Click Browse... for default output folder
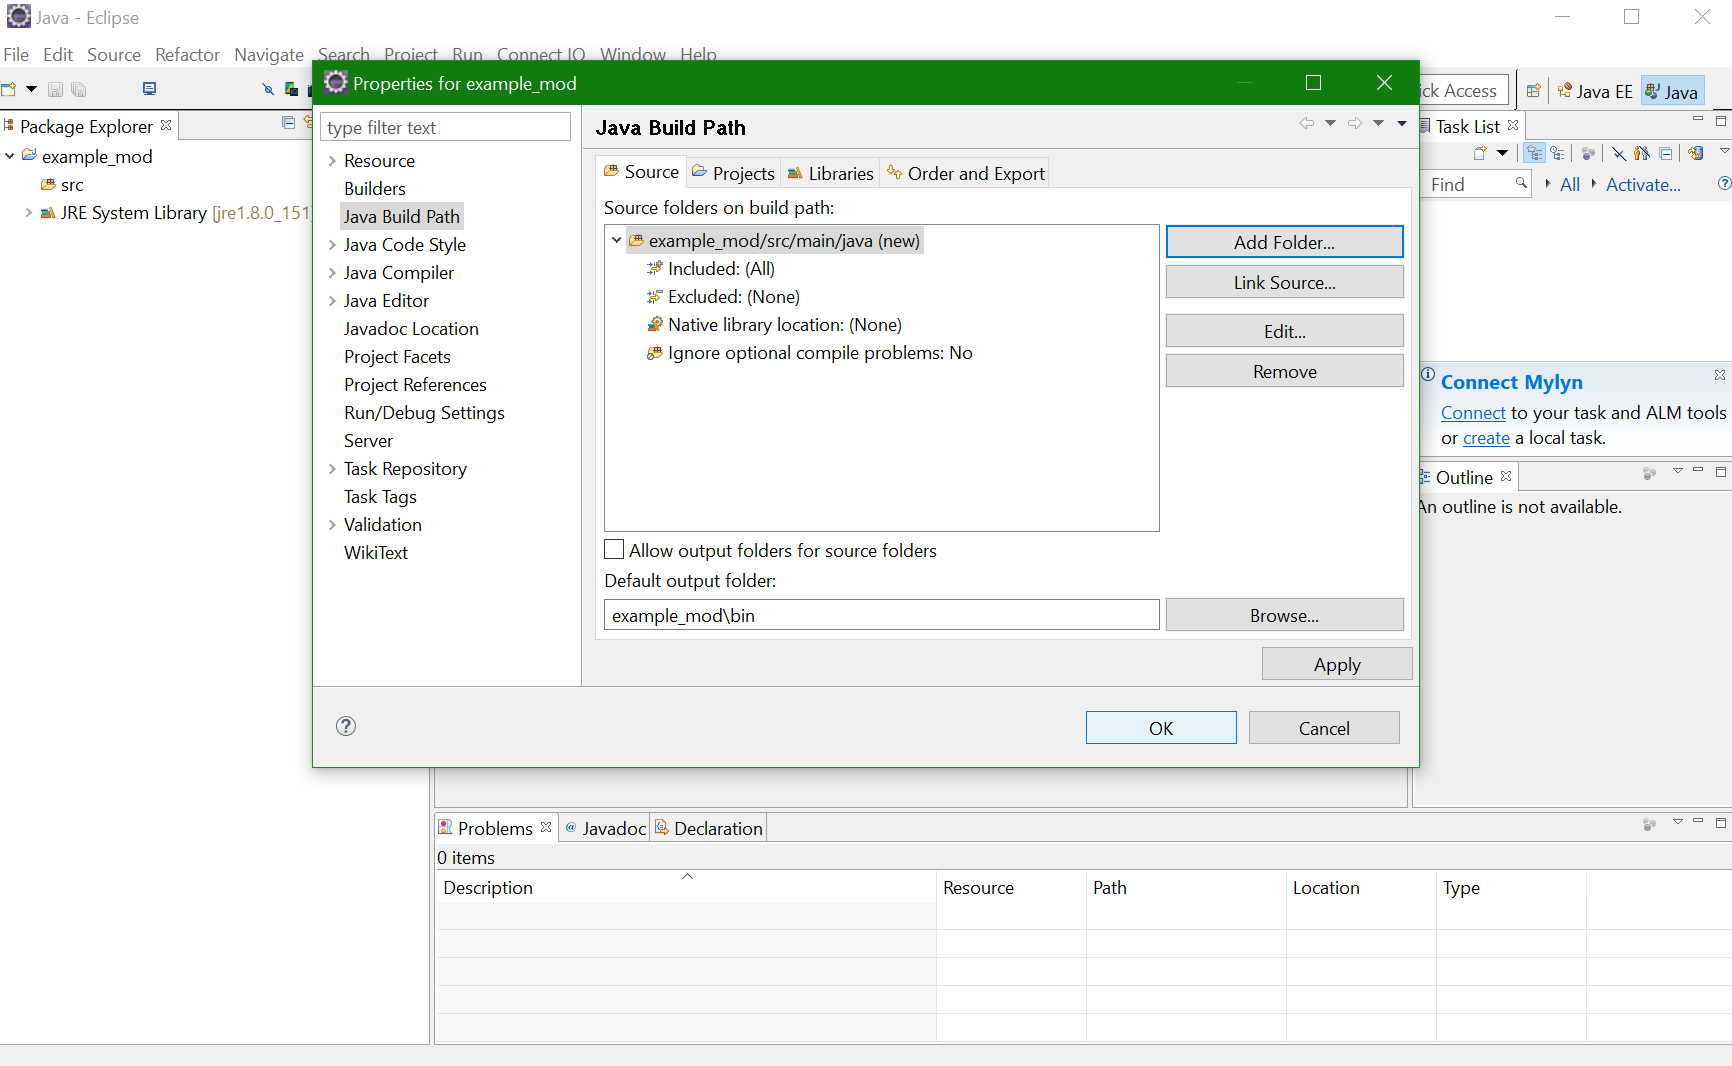Image resolution: width=1732 pixels, height=1066 pixels. tap(1284, 615)
